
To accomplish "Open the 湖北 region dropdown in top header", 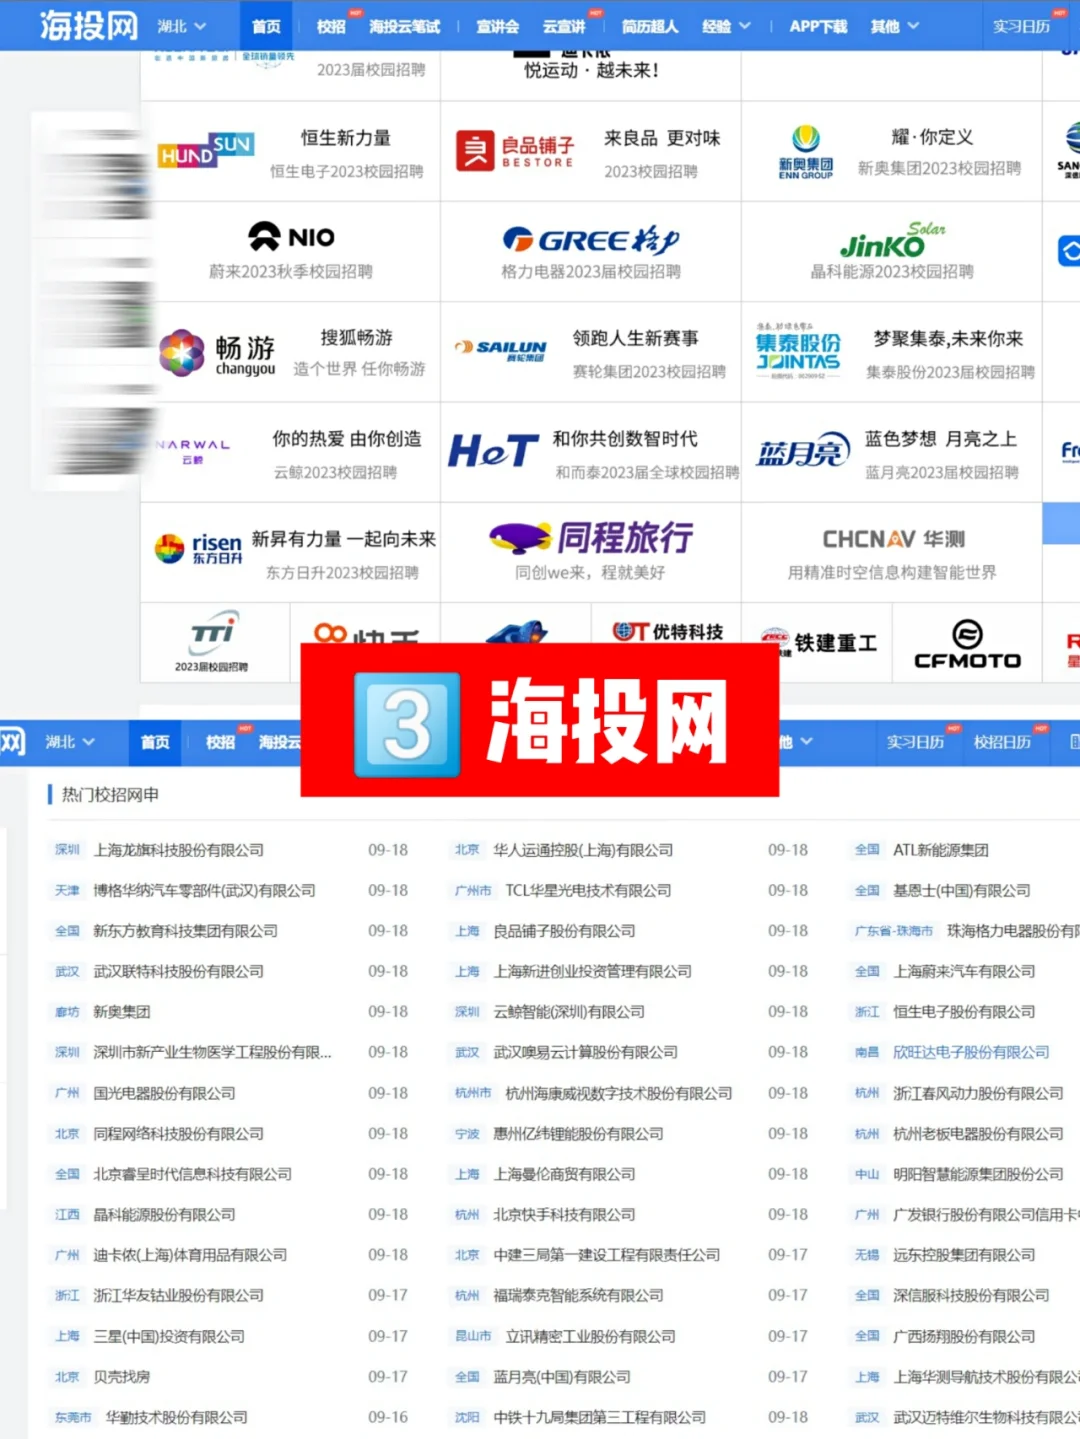I will pyautogui.click(x=181, y=26).
